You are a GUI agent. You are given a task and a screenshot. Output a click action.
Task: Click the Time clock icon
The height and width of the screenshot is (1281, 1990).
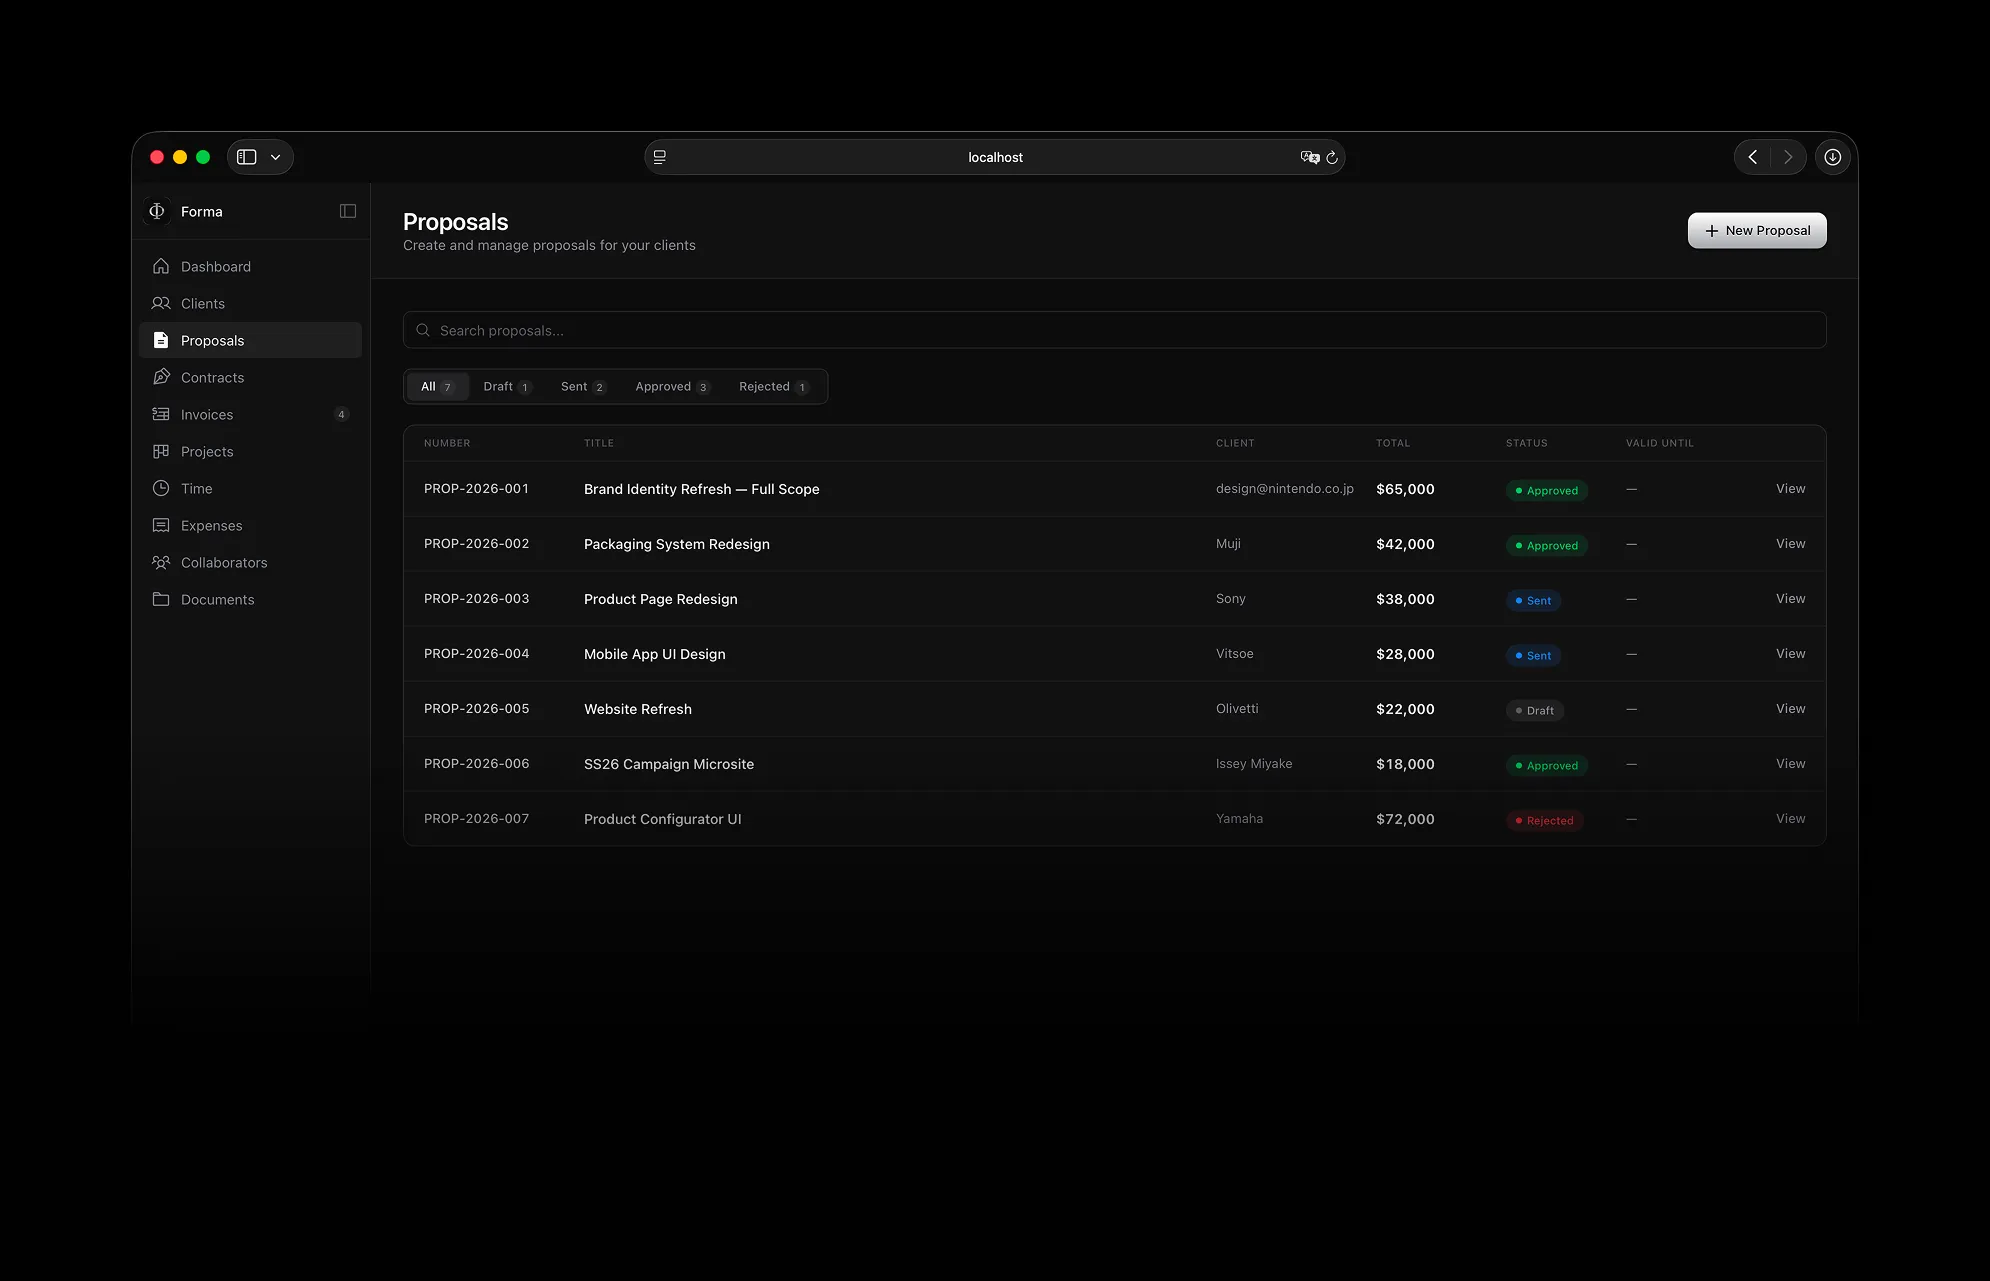tap(161, 488)
